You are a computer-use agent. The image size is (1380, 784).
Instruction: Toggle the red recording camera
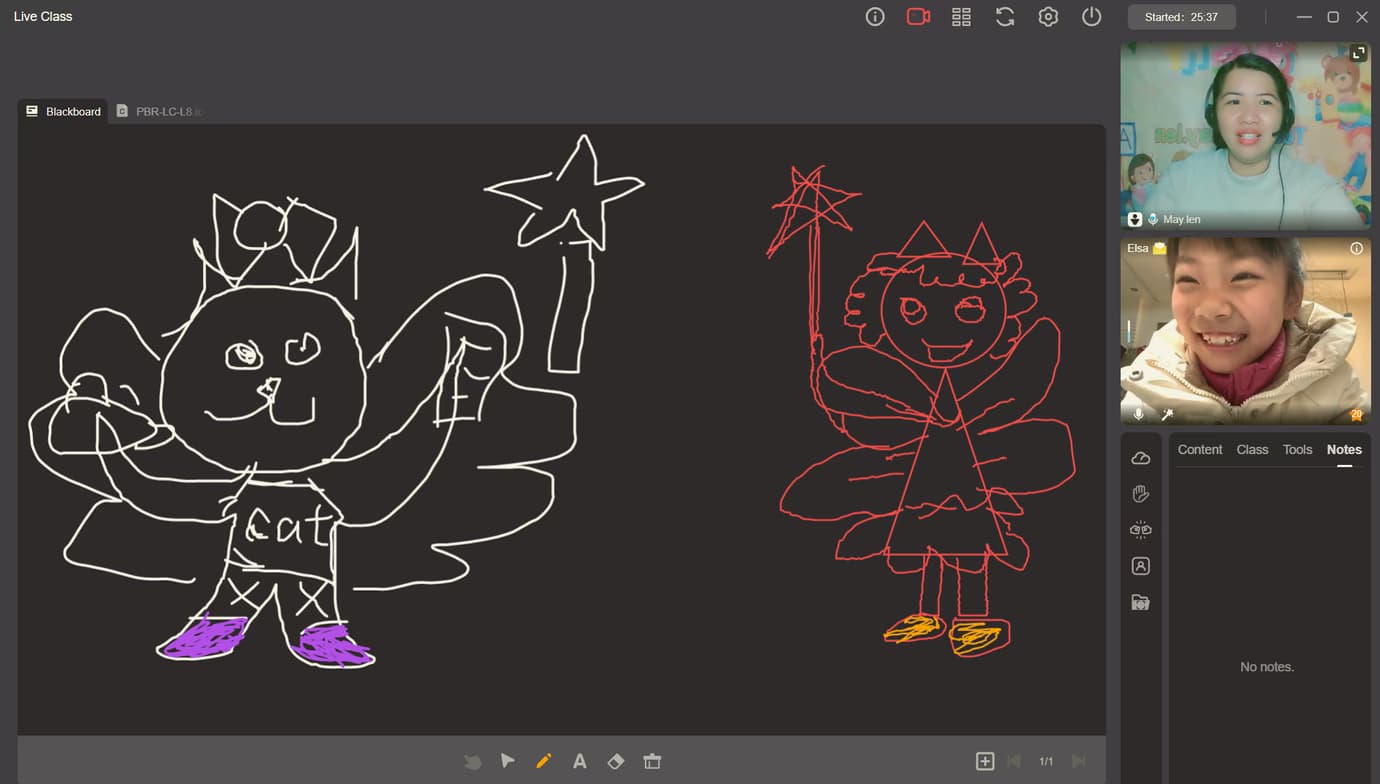[918, 17]
